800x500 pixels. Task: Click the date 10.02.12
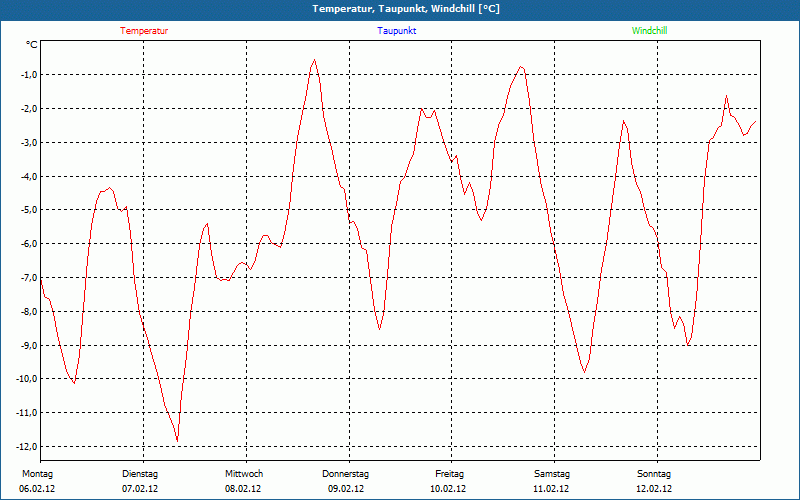pos(448,489)
